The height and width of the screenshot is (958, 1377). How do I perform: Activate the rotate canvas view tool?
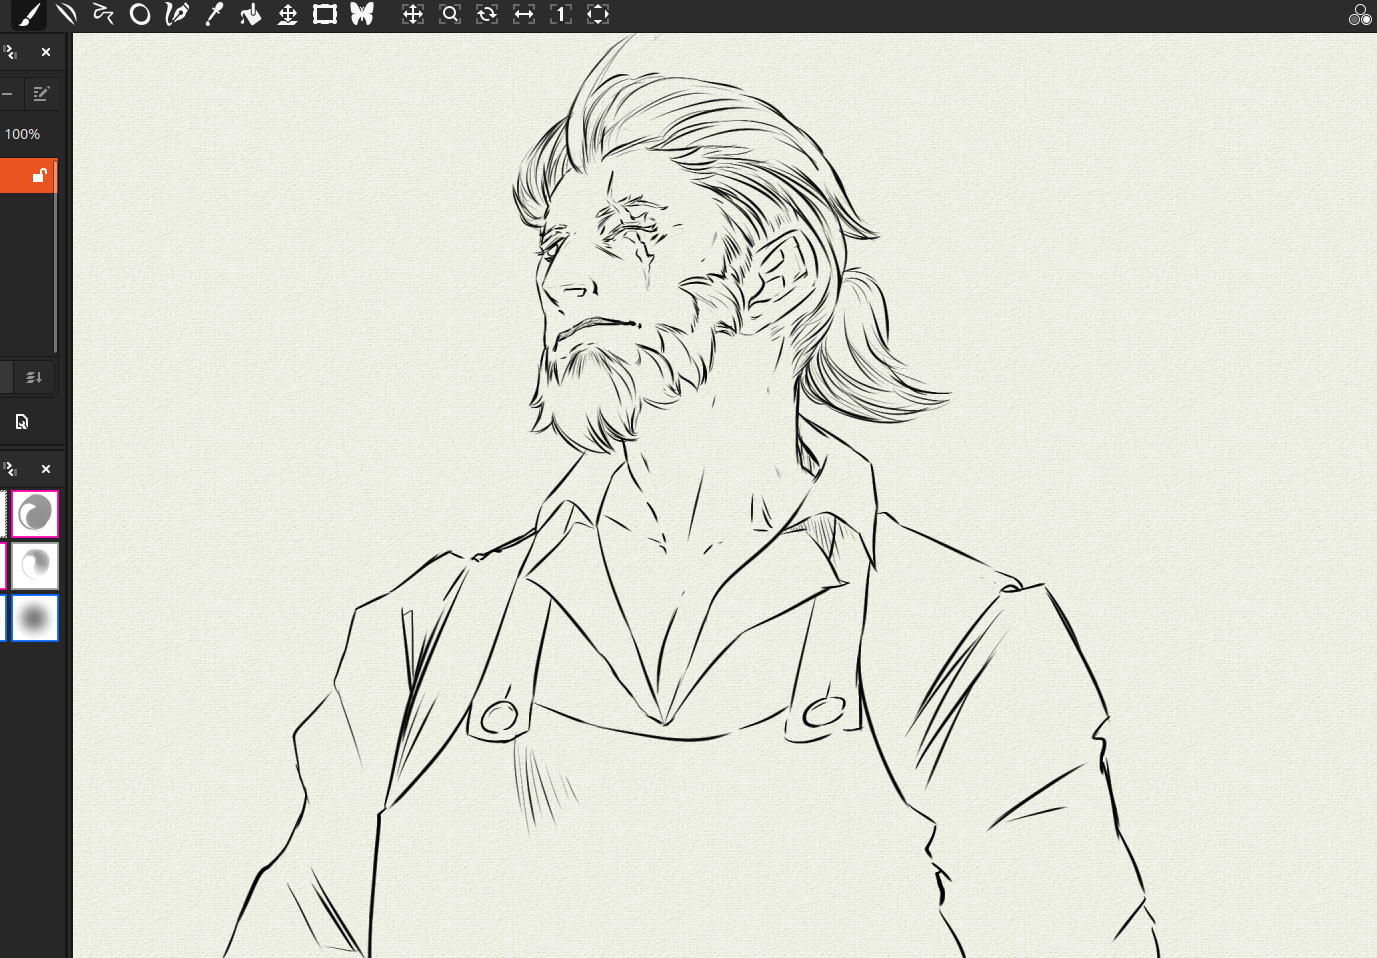coord(487,14)
